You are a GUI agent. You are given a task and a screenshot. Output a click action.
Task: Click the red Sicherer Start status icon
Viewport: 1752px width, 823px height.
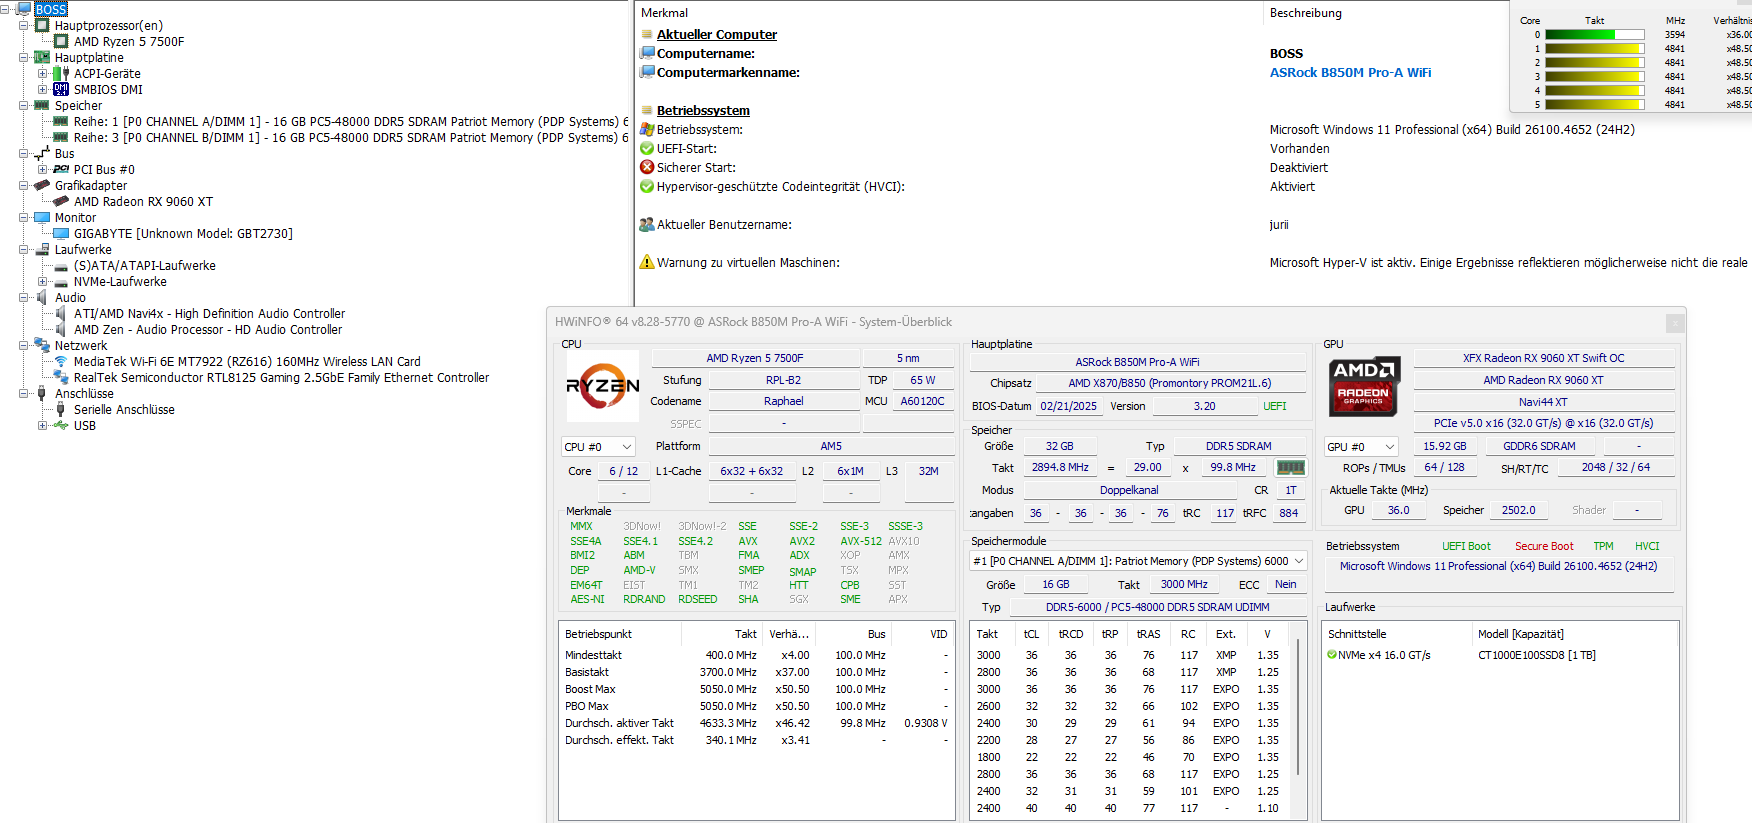[x=647, y=167]
